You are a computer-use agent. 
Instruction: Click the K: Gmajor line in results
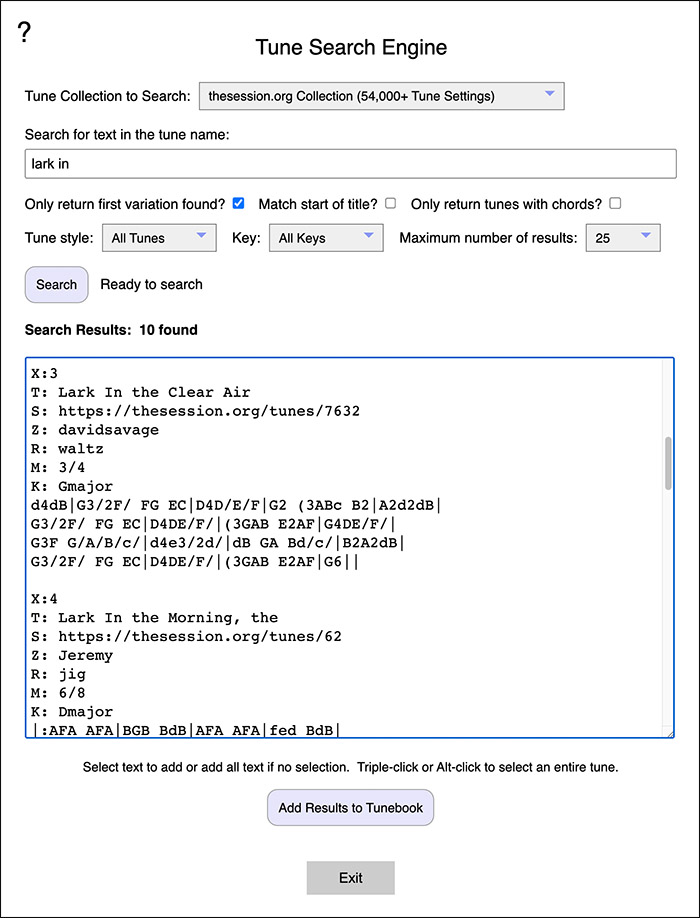pyautogui.click(x=73, y=487)
